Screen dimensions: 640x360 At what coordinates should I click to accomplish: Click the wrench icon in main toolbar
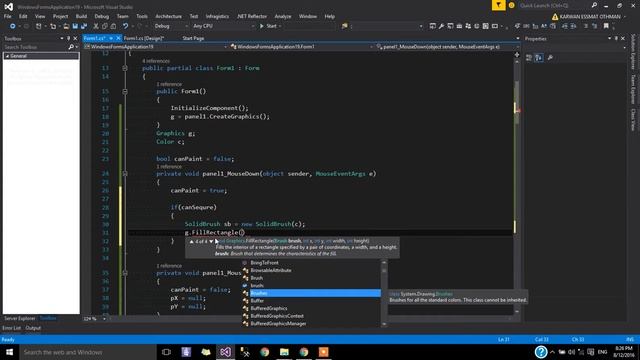point(441,26)
